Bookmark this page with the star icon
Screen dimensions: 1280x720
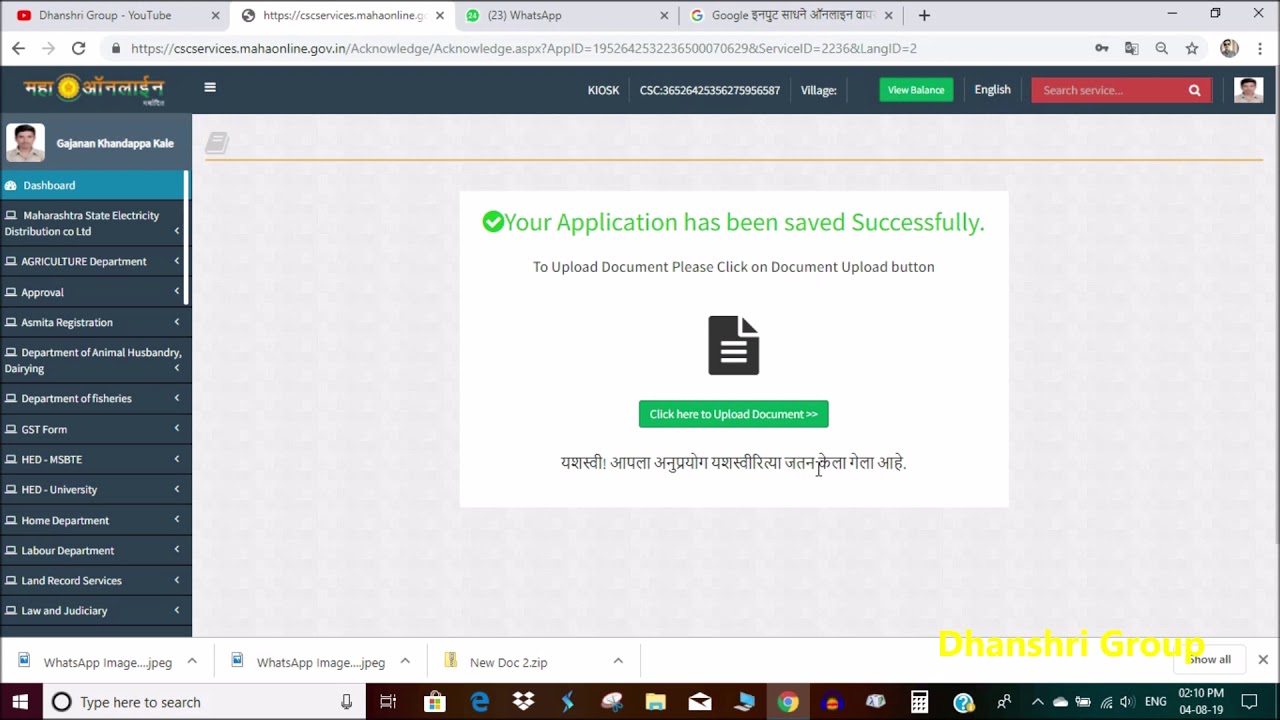pyautogui.click(x=1191, y=48)
